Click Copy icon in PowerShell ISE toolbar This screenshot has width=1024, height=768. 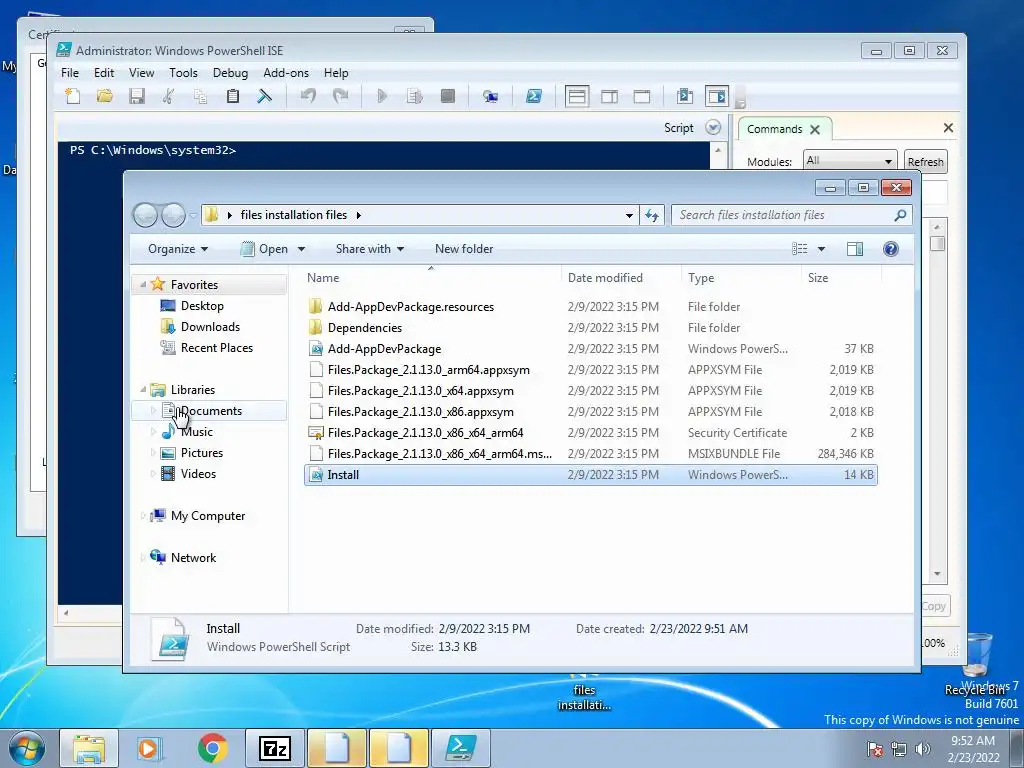coord(200,97)
